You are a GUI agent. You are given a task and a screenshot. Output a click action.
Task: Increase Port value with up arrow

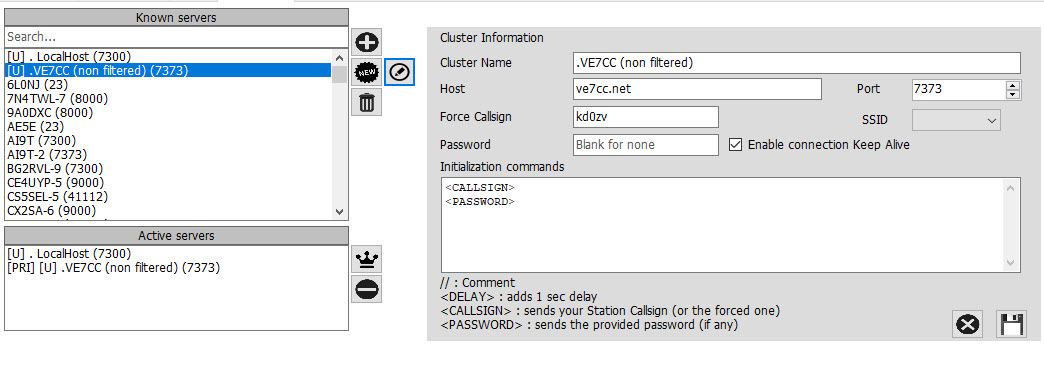1013,85
